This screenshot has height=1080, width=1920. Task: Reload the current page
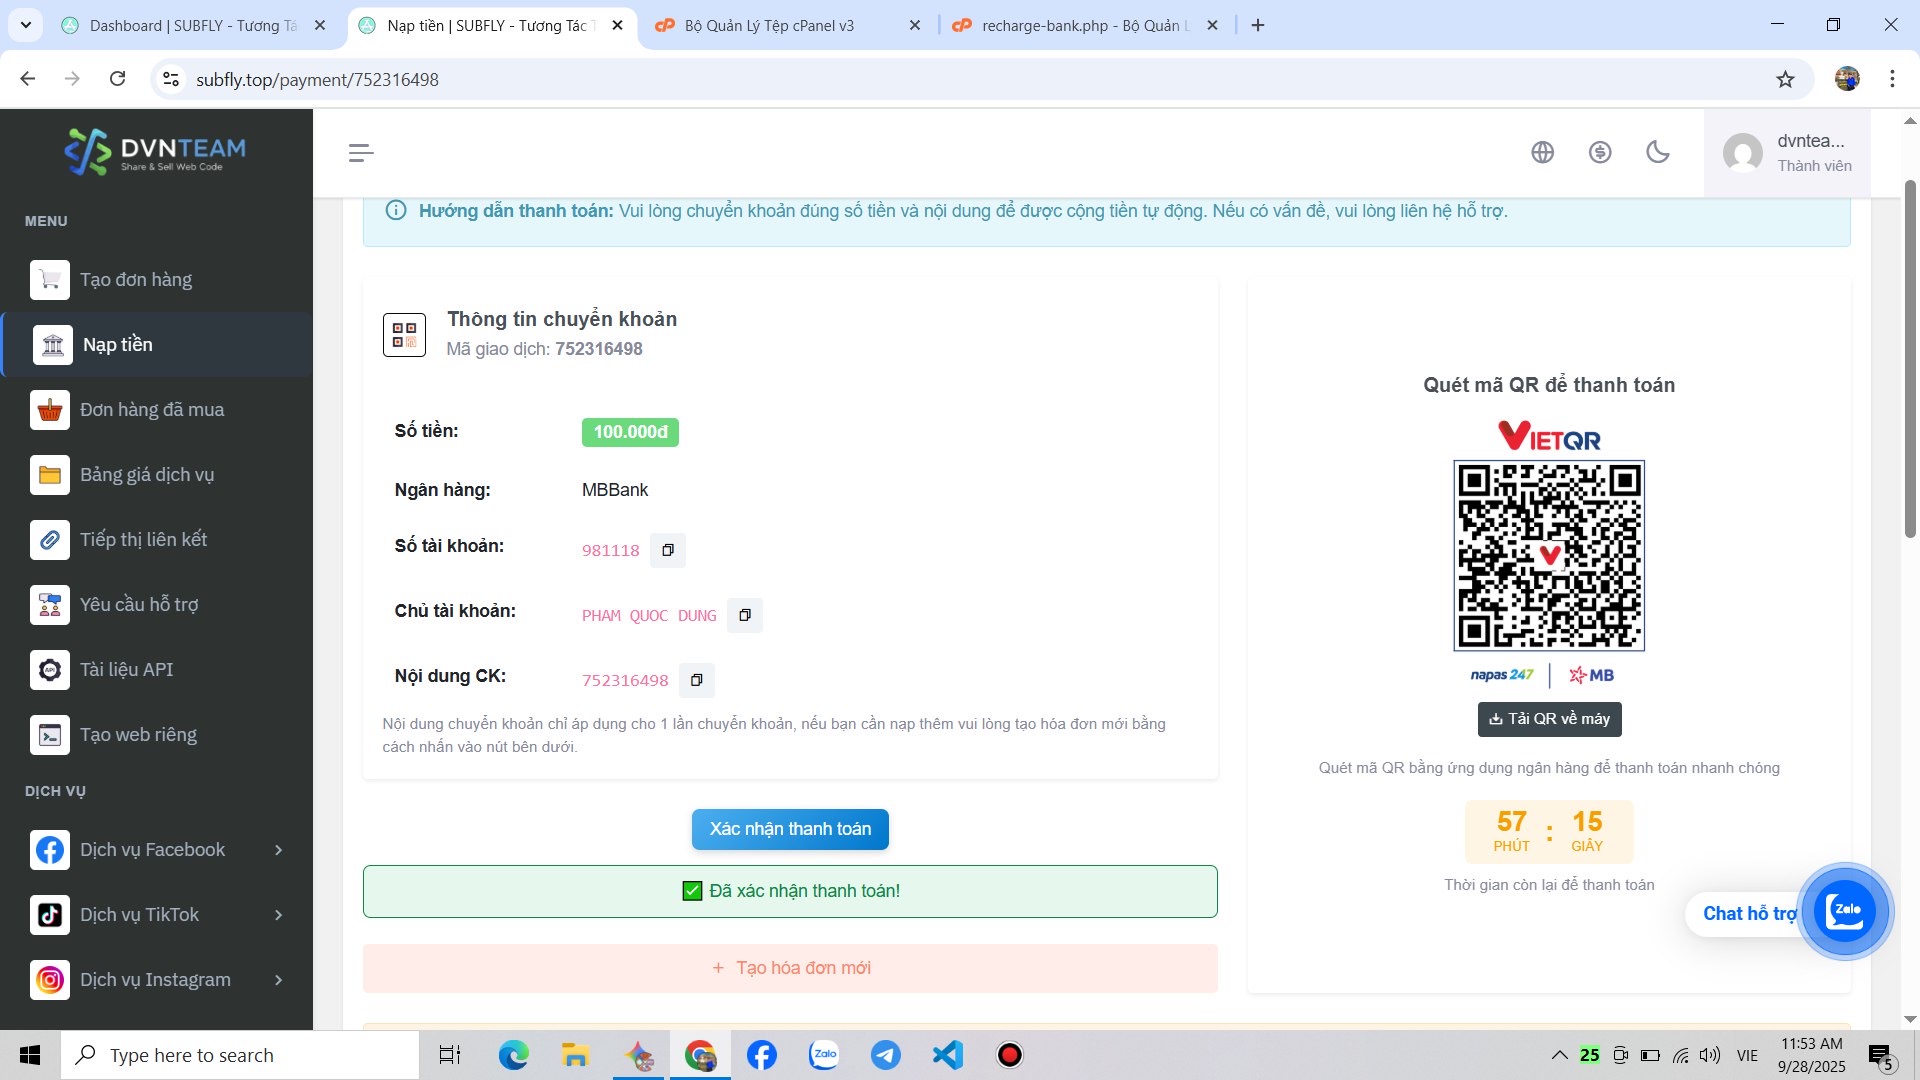[x=117, y=79]
